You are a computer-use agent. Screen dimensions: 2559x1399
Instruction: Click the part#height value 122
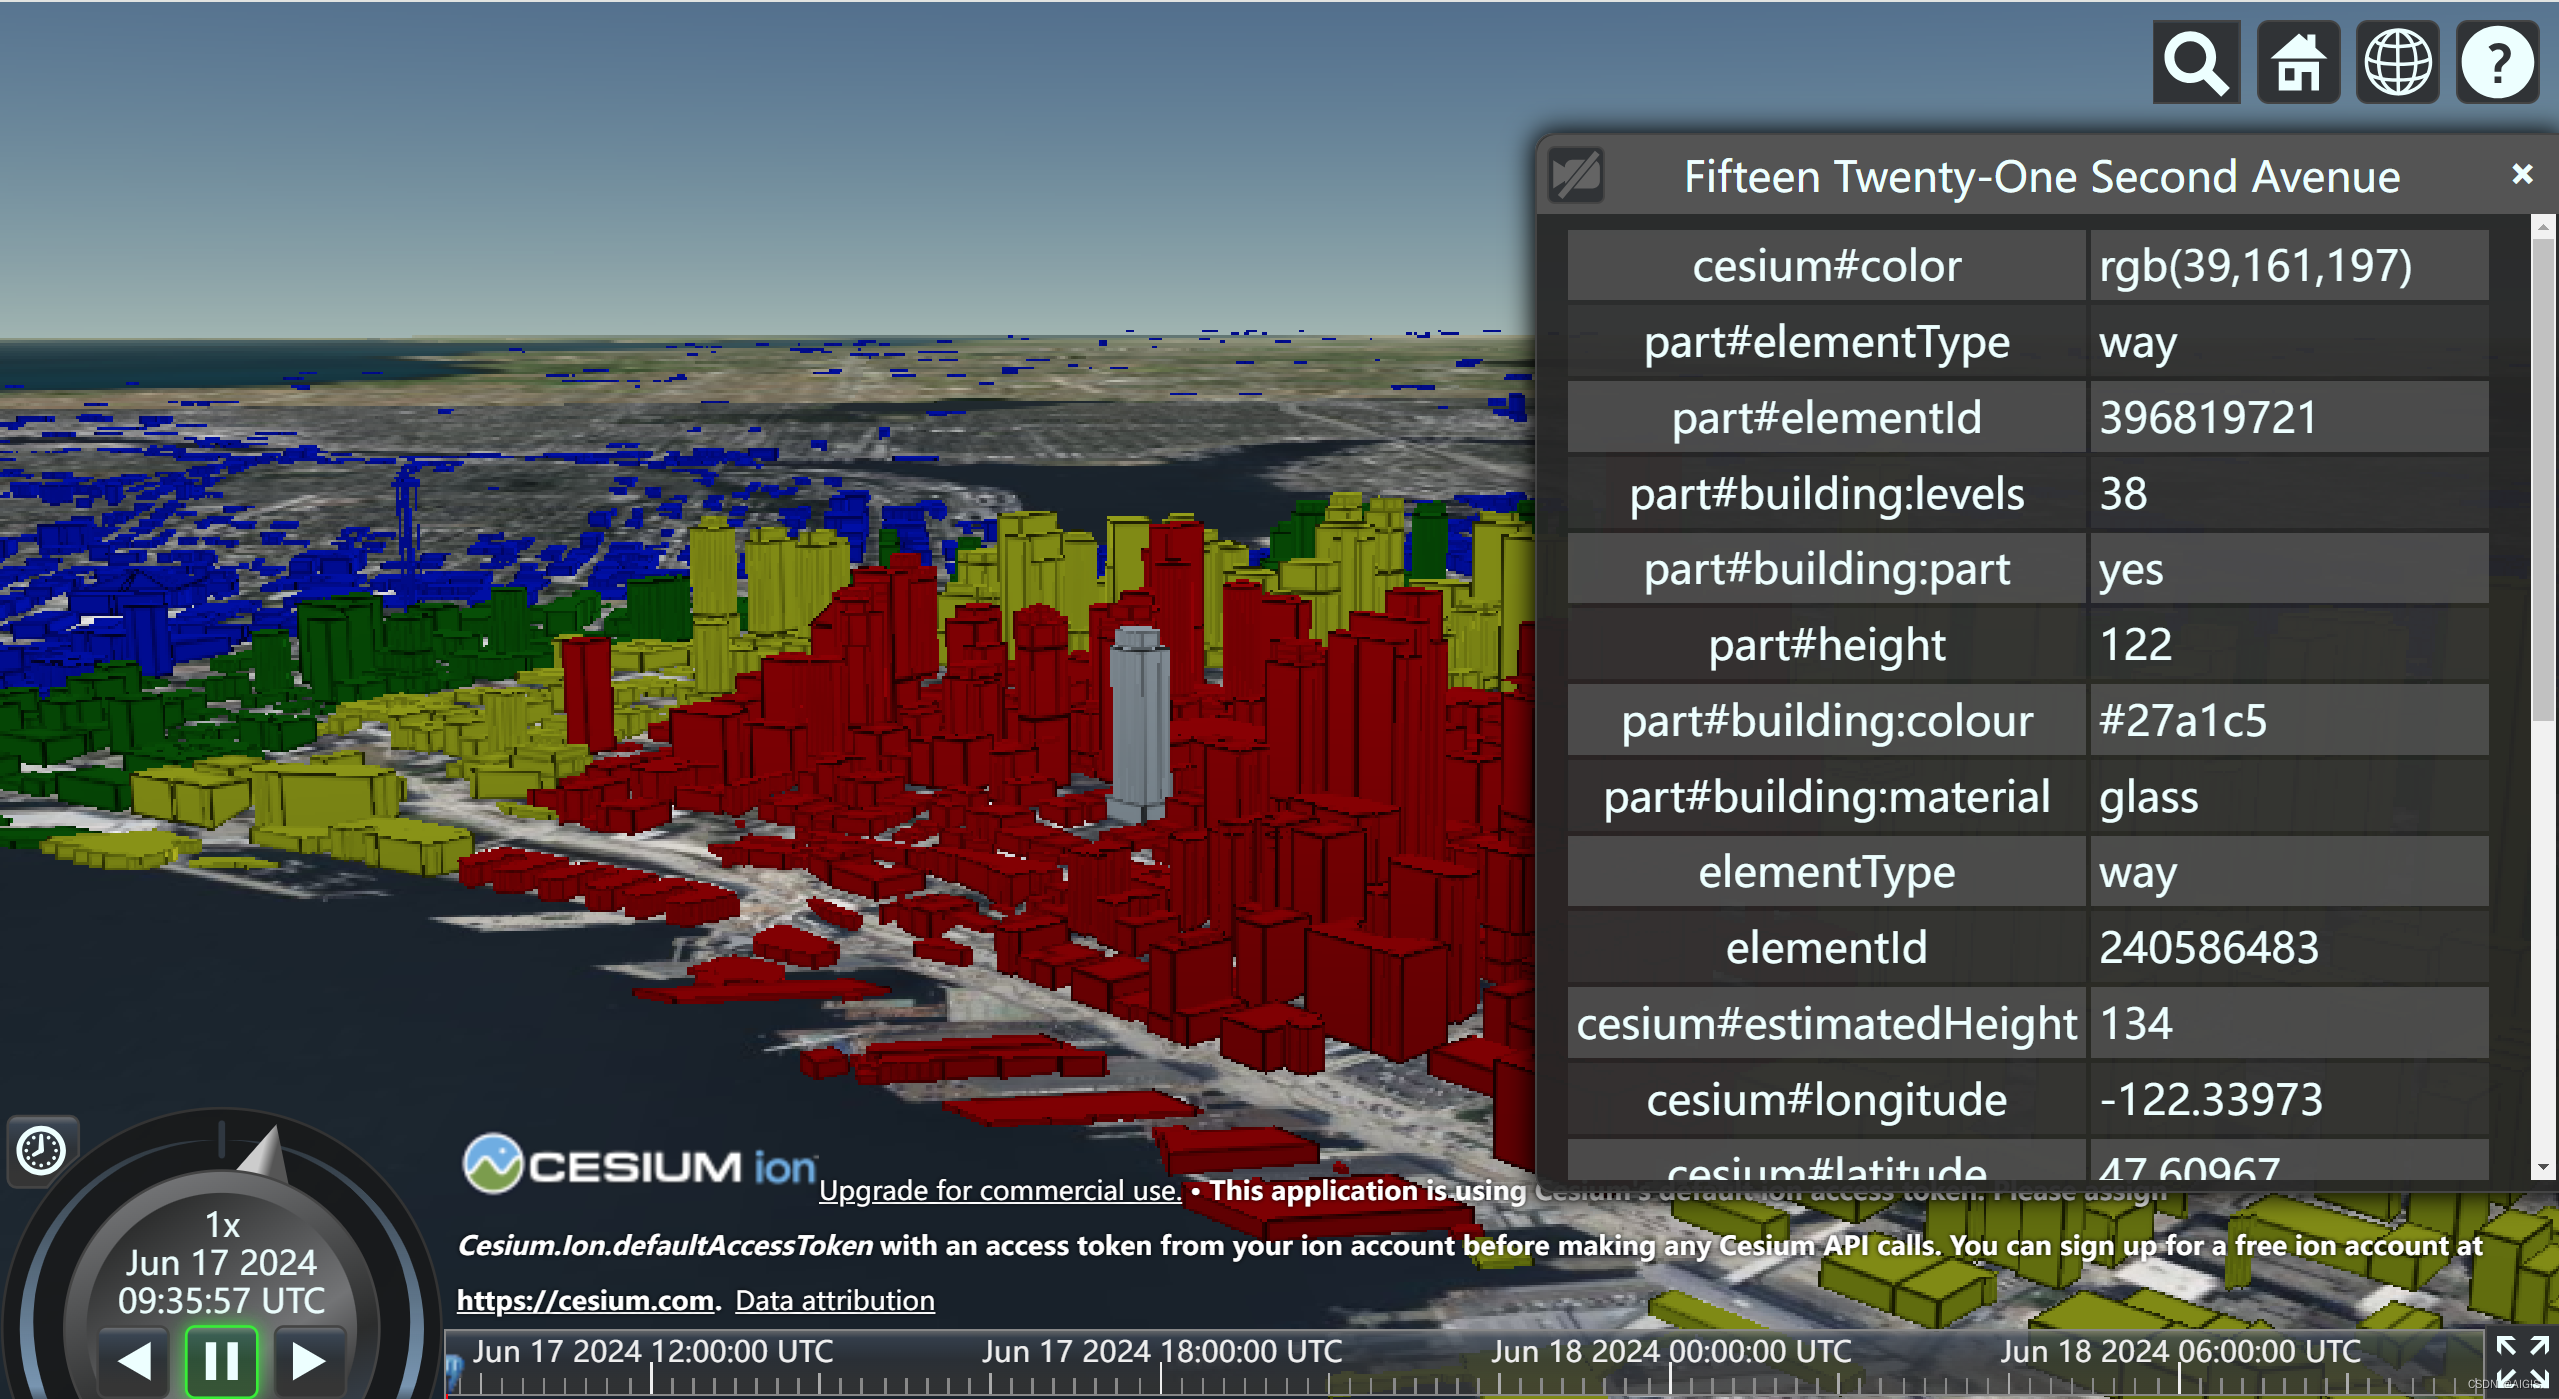coord(2136,644)
